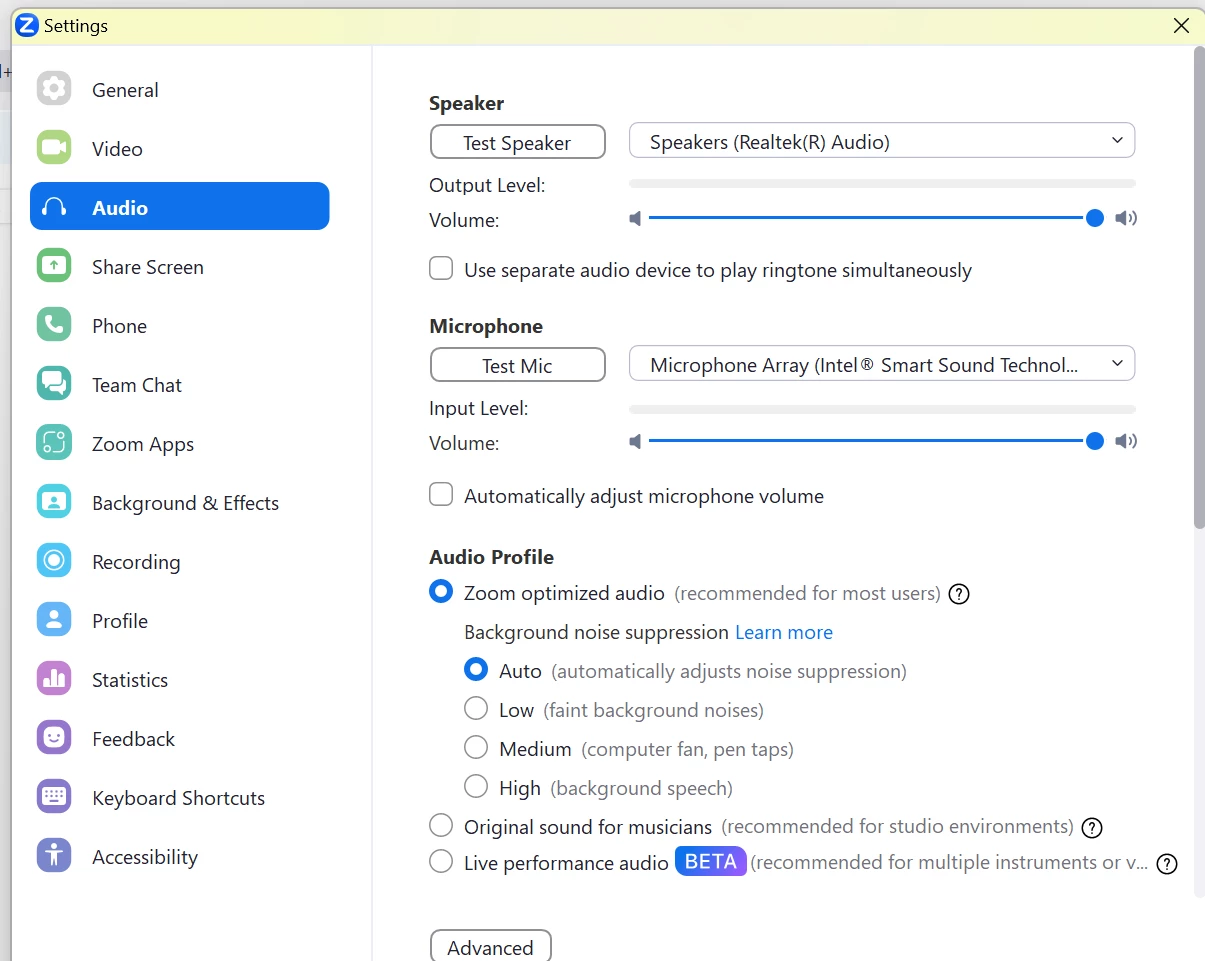Check Automatically adjust microphone volume
The height and width of the screenshot is (961, 1205).
pyautogui.click(x=441, y=495)
